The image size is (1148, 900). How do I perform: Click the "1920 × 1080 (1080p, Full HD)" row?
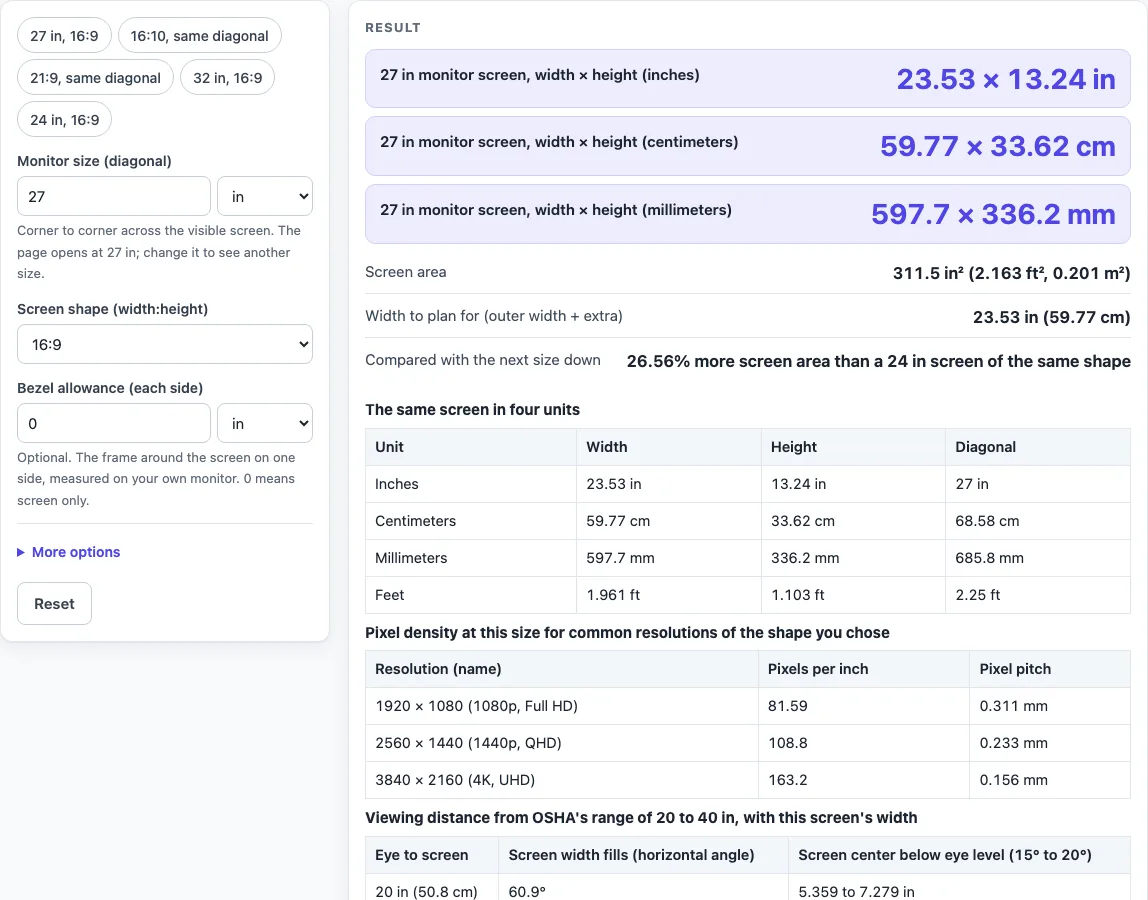(748, 706)
